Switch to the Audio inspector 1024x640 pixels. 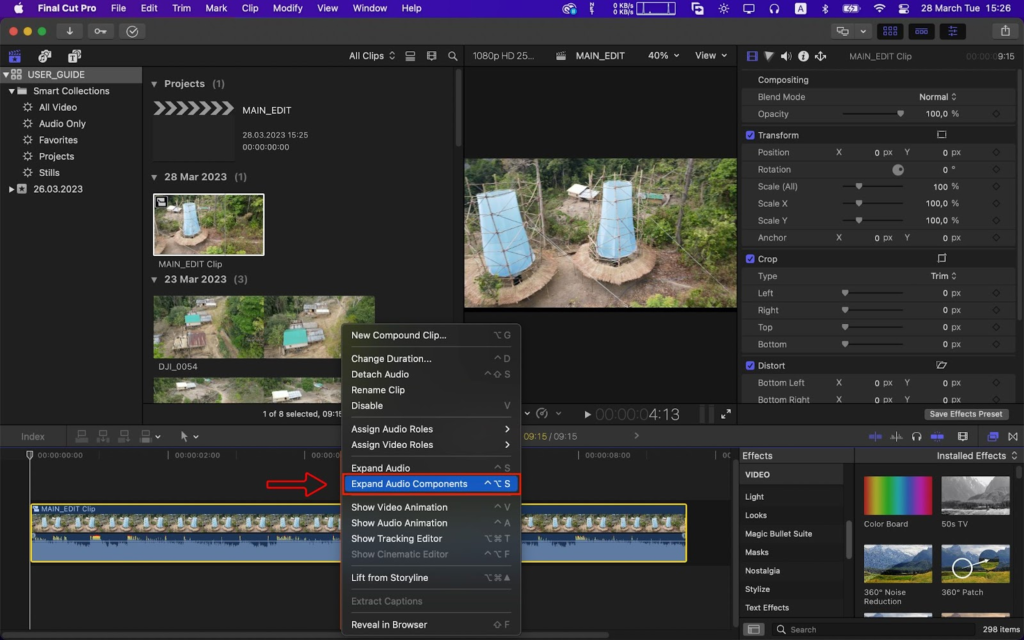click(x=786, y=56)
